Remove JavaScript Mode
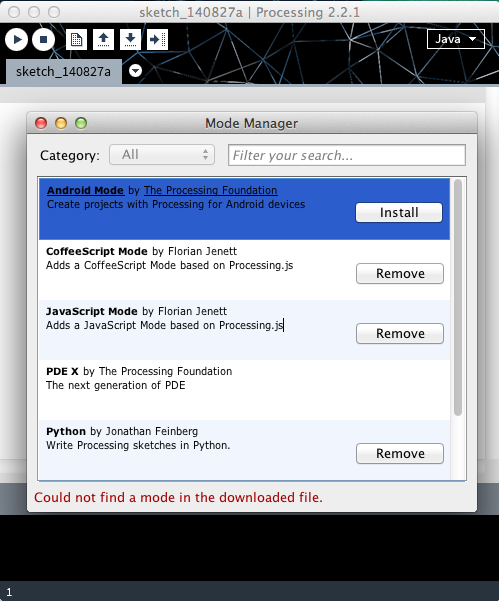 pos(400,333)
